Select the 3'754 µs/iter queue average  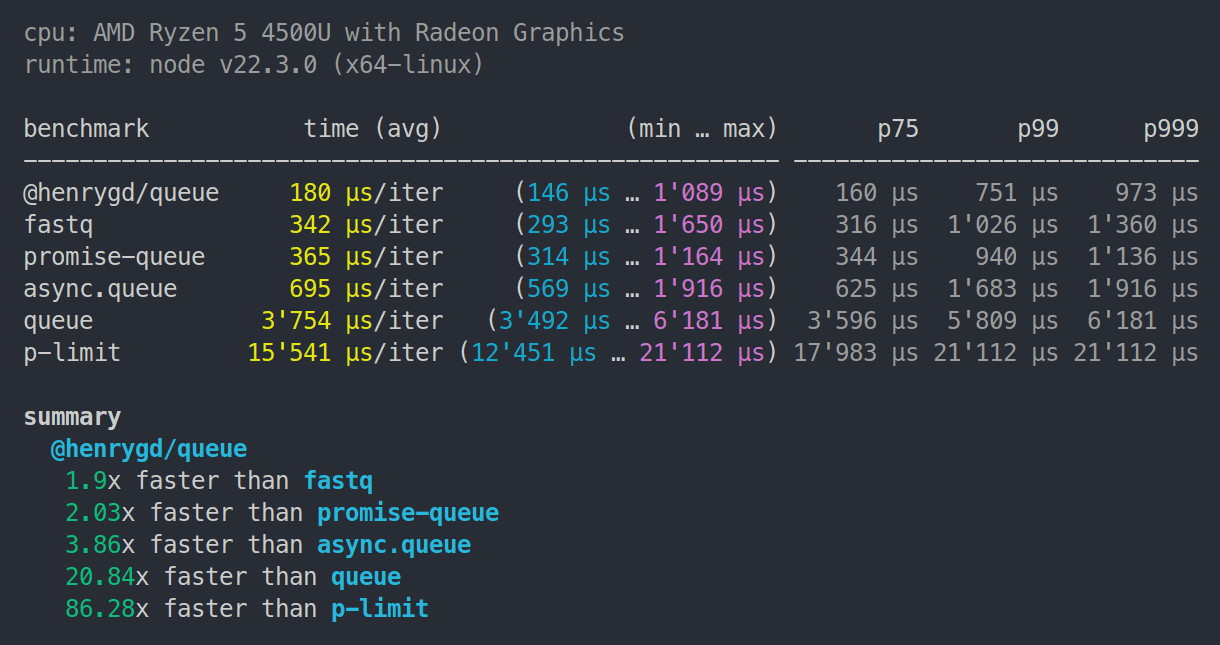pyautogui.click(x=352, y=321)
